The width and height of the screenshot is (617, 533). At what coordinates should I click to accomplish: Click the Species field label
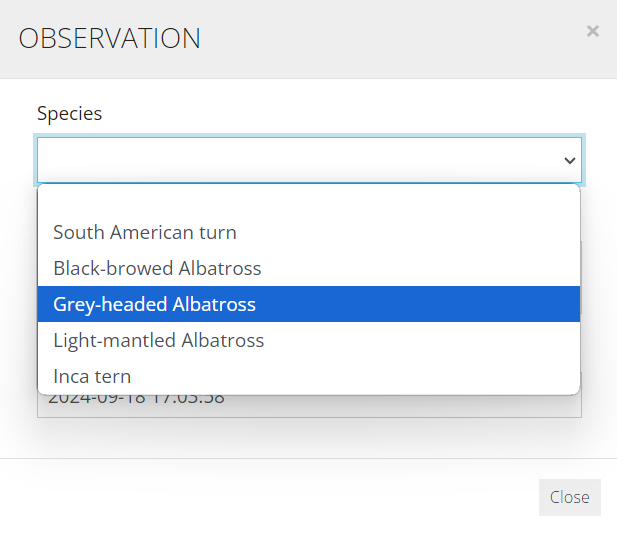click(70, 114)
